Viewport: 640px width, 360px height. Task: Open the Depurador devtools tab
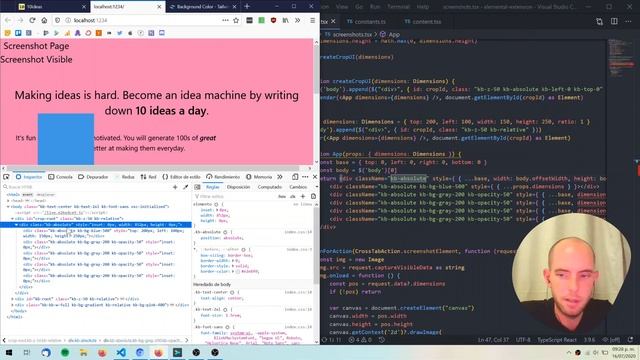(93, 177)
